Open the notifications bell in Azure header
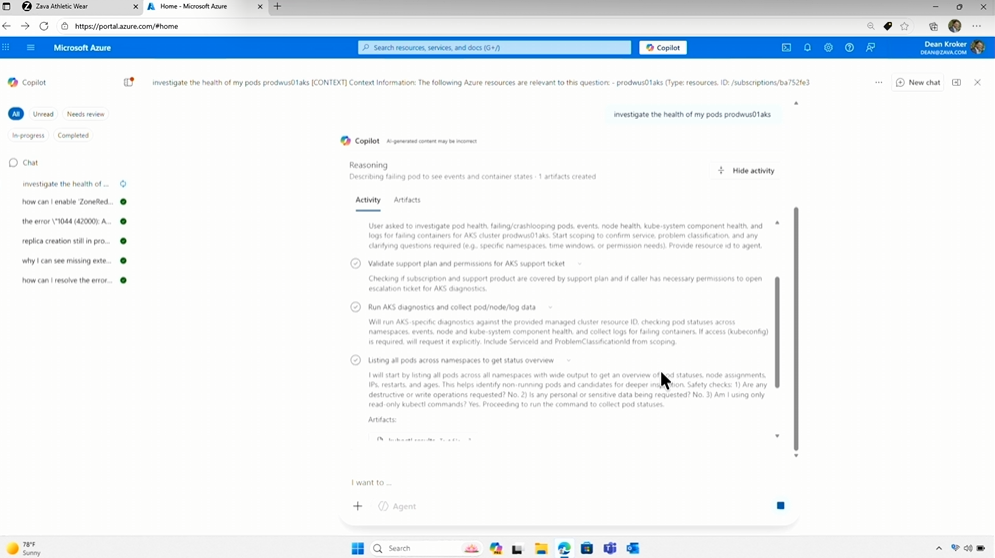 (x=807, y=48)
